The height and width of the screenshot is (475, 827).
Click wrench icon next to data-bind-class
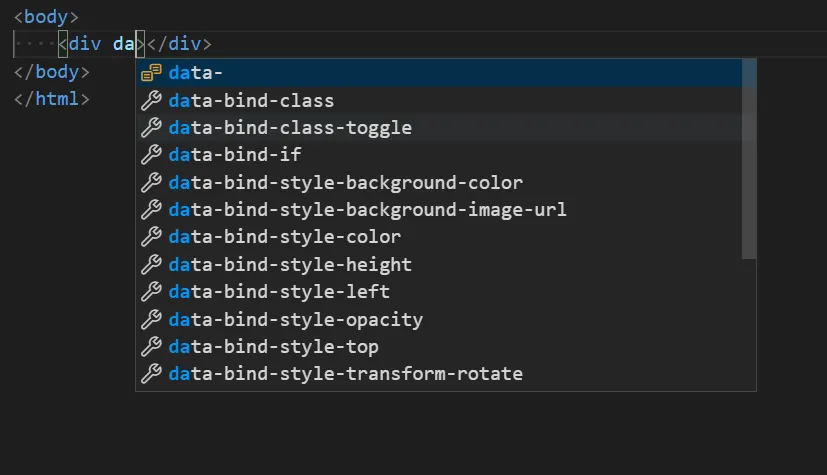(x=151, y=100)
